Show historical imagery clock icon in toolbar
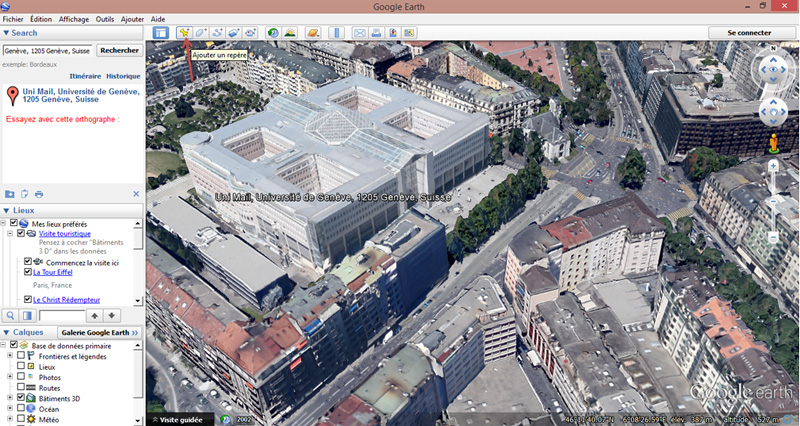Screen dimensions: 800x426 (273, 33)
